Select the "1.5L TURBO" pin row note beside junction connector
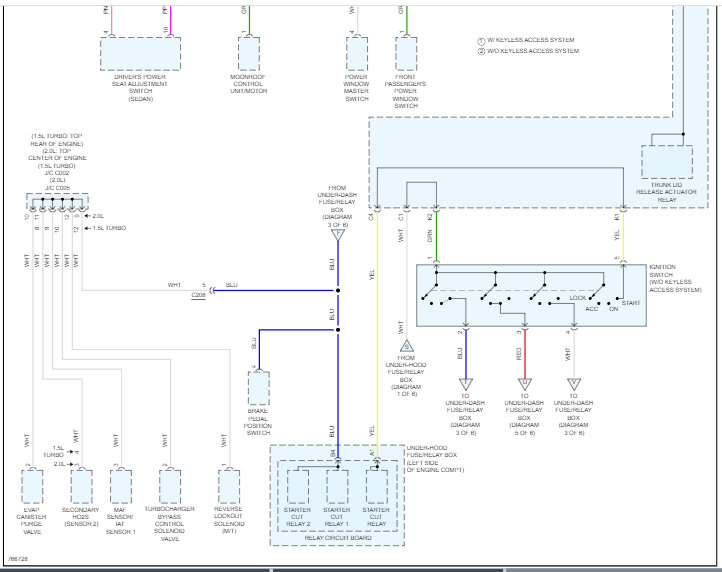This screenshot has width=722, height=572. point(109,228)
